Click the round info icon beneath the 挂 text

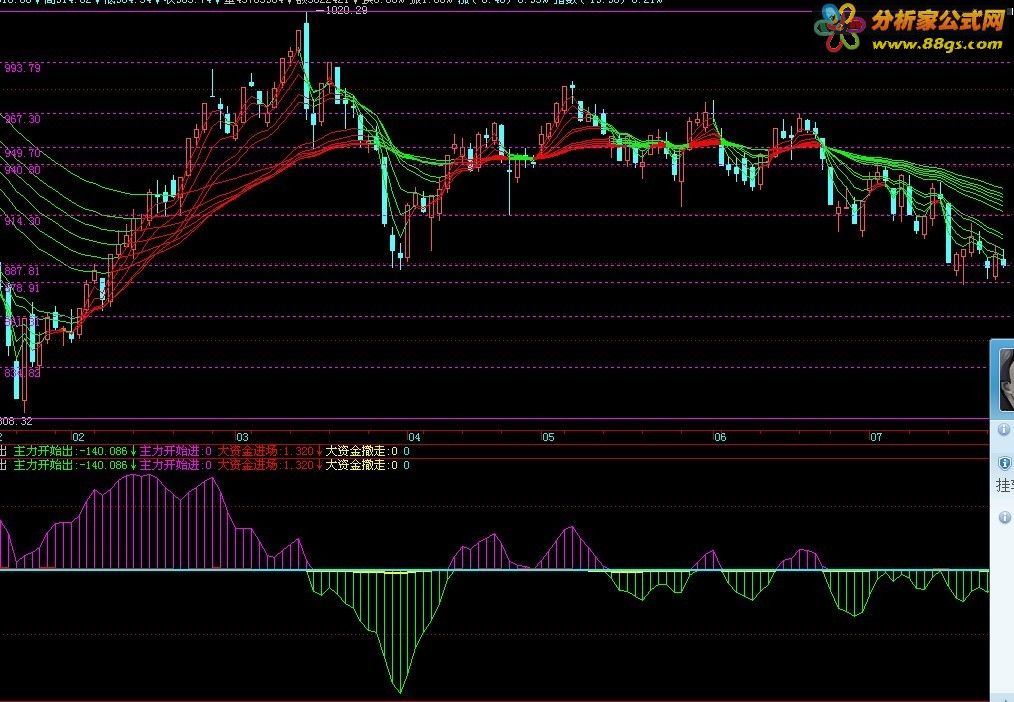pos(1004,517)
